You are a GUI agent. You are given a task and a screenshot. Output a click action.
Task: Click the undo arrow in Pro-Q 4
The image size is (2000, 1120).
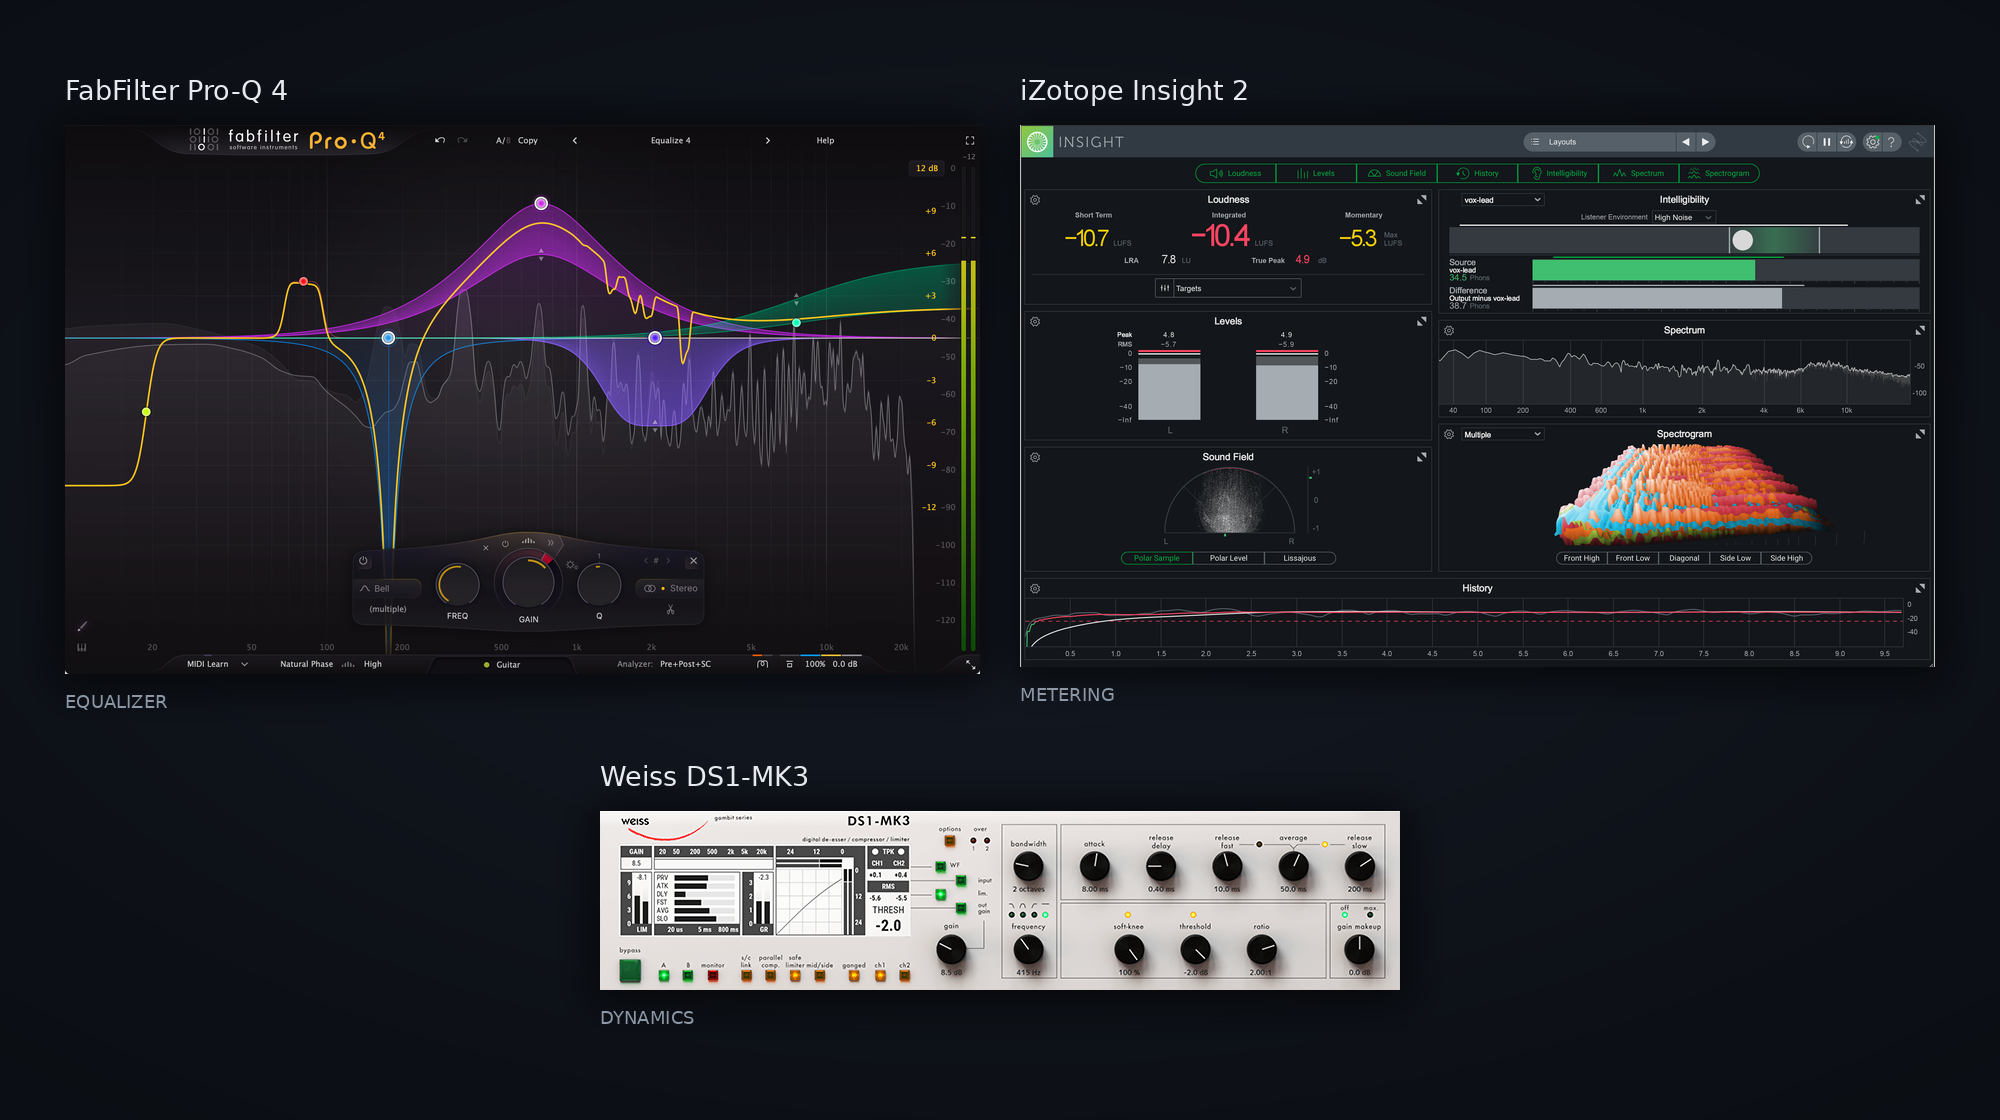tap(440, 140)
